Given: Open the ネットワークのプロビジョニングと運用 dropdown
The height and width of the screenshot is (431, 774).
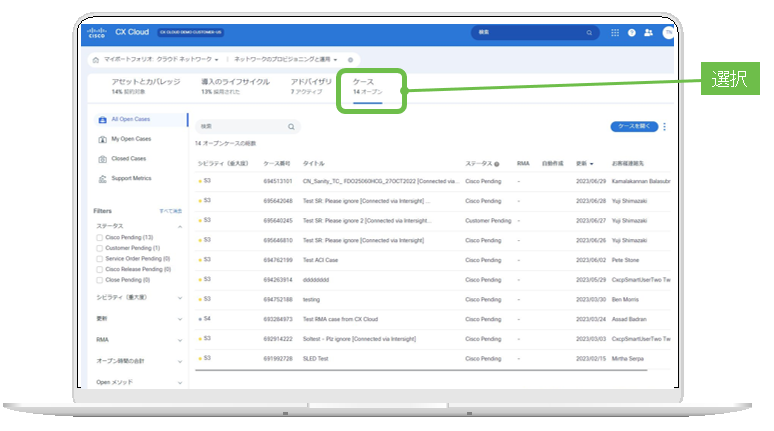Looking at the screenshot, I should [x=285, y=59].
